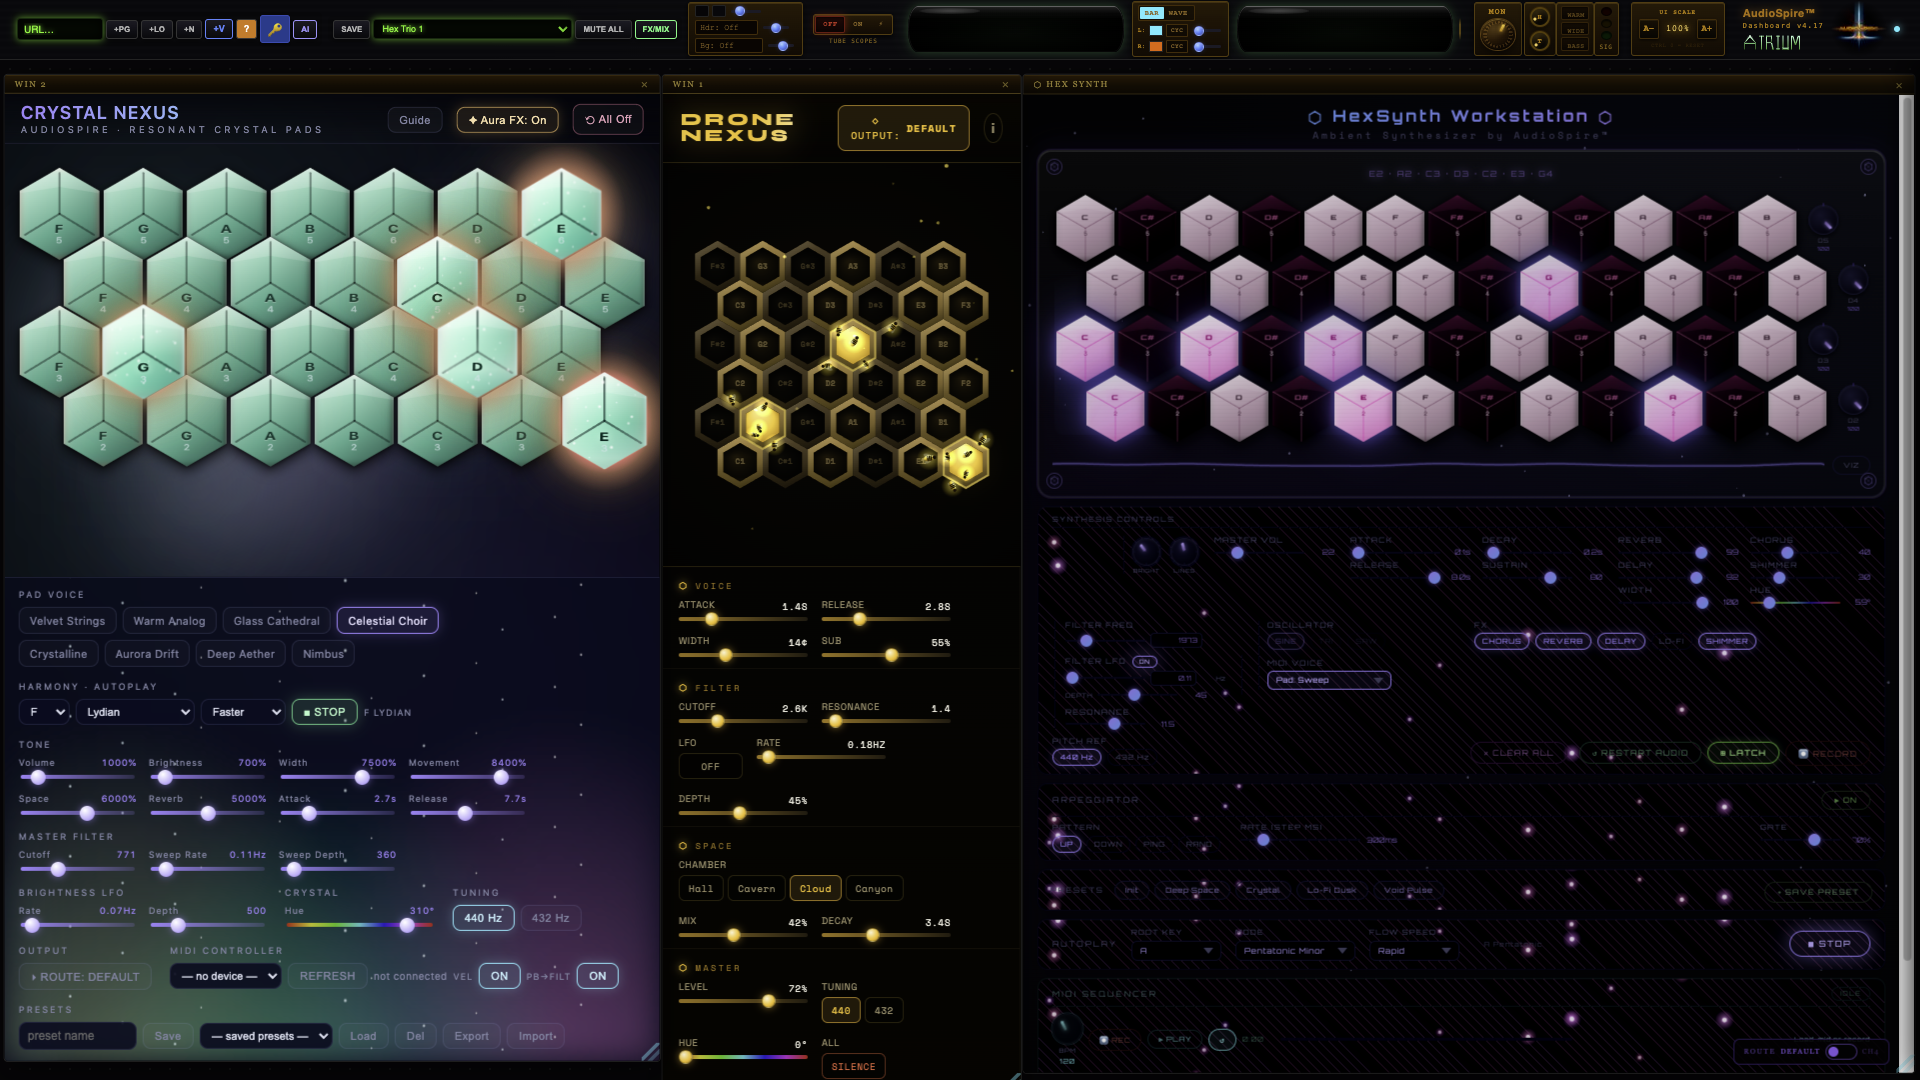Open help with the orange question mark
This screenshot has height=1080, width=1920.
[x=246, y=29]
